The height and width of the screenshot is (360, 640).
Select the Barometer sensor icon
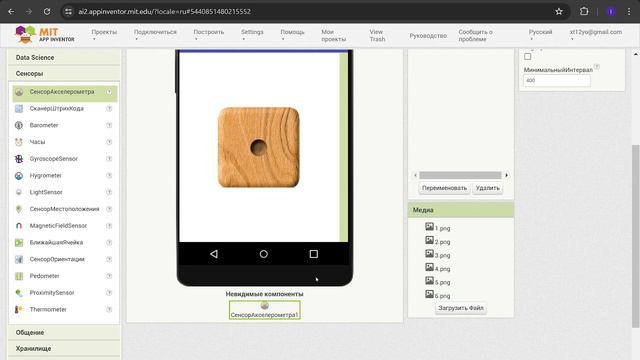19,125
